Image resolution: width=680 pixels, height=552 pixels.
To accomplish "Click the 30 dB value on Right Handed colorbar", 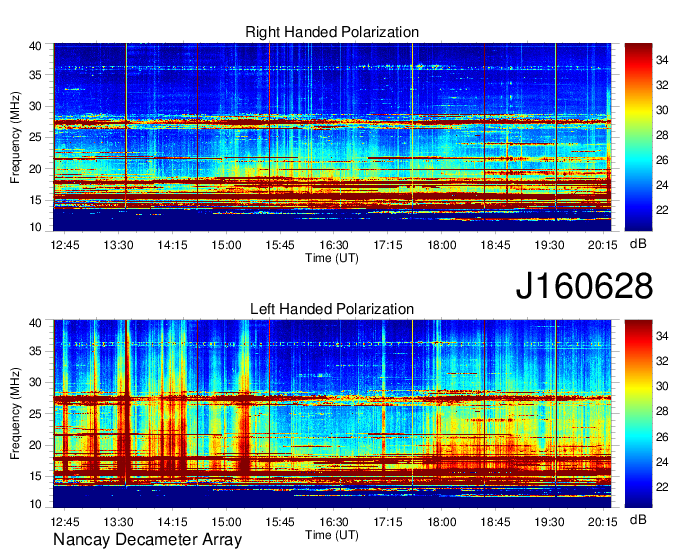I will pyautogui.click(x=662, y=110).
